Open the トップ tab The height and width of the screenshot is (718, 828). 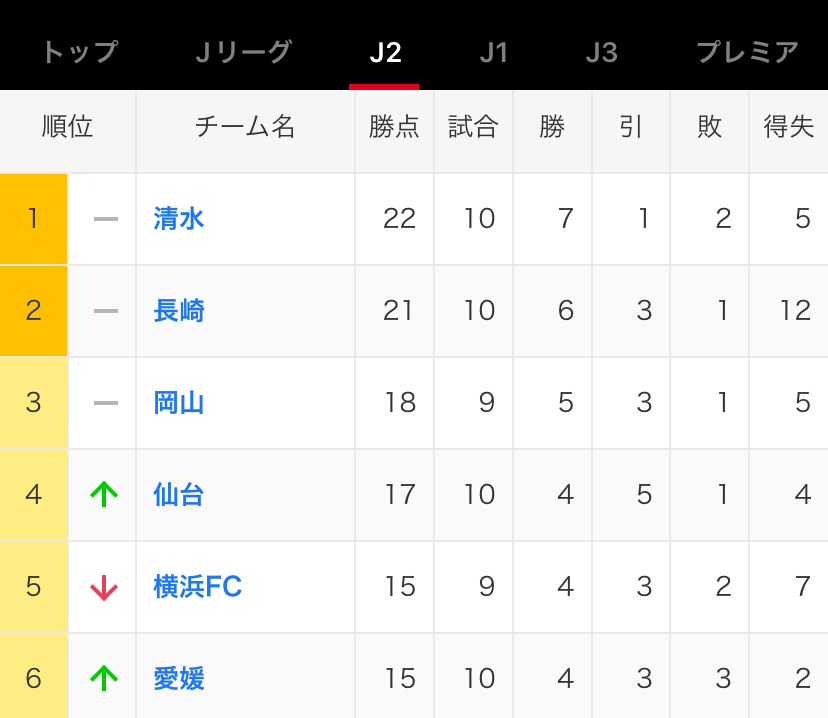pos(79,52)
